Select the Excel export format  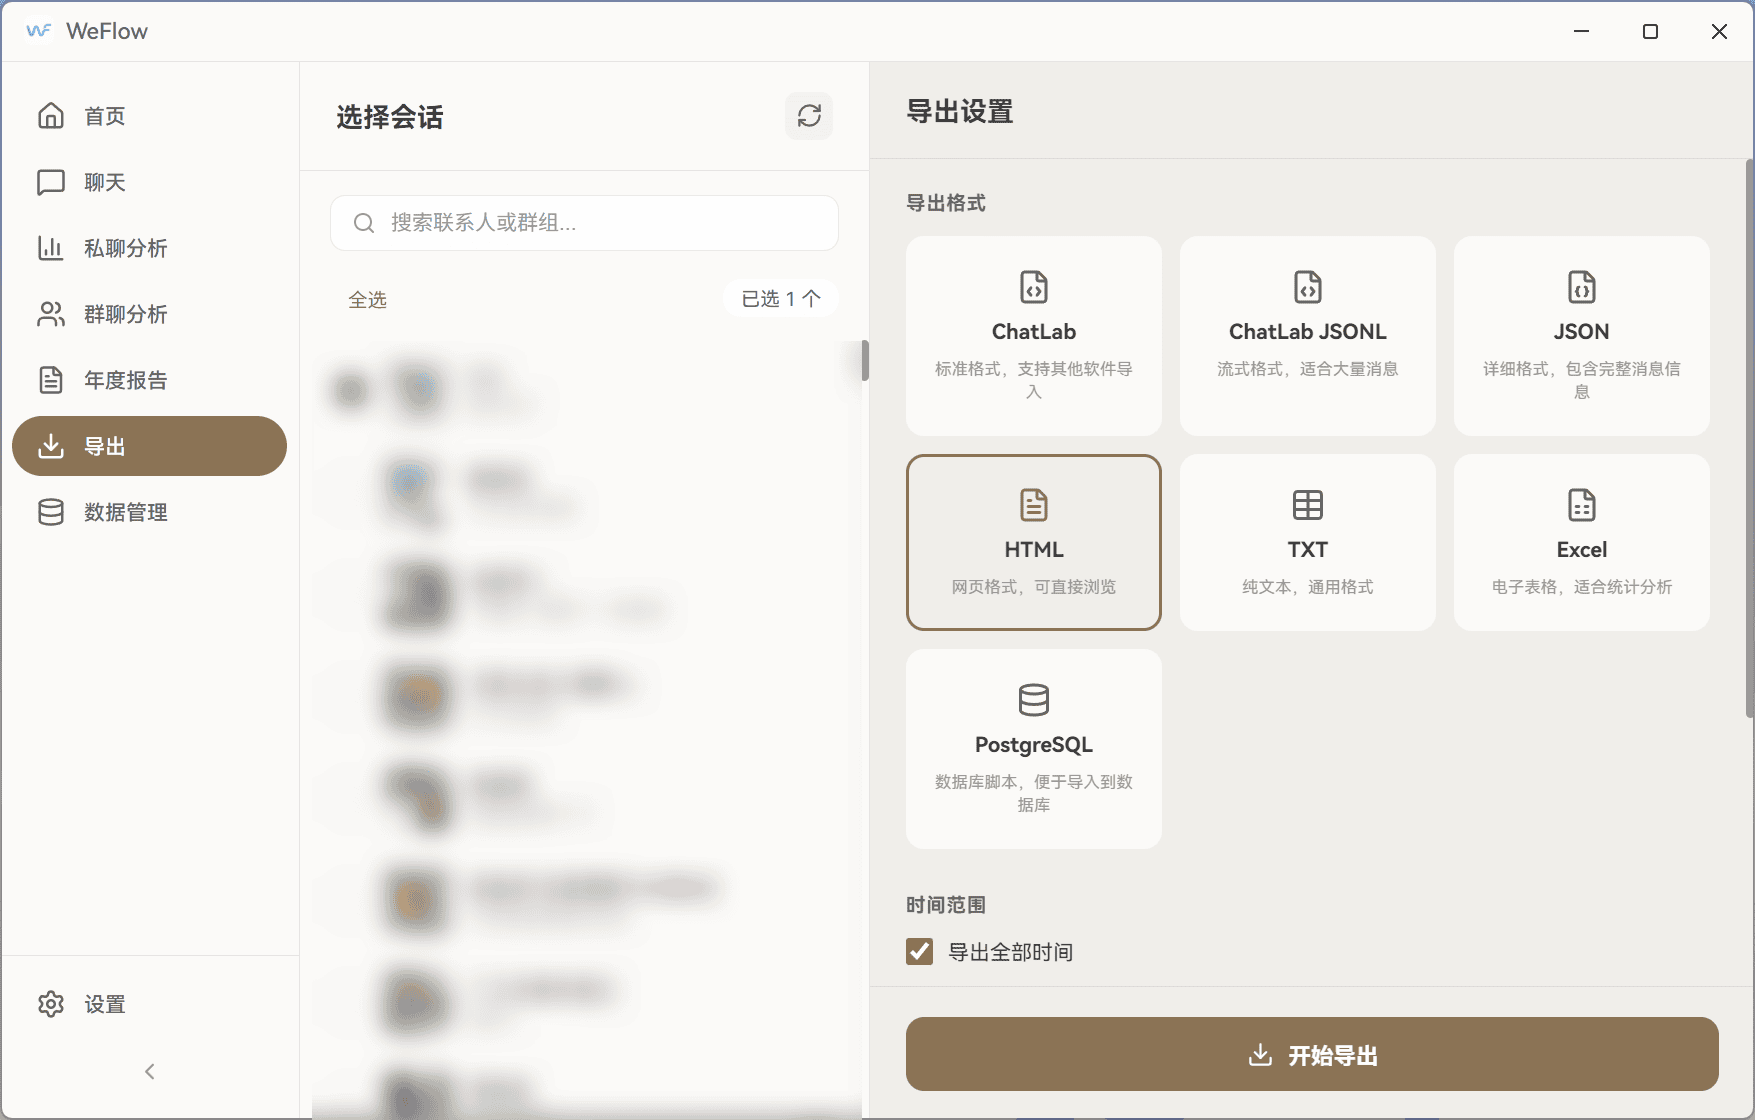coord(1581,542)
